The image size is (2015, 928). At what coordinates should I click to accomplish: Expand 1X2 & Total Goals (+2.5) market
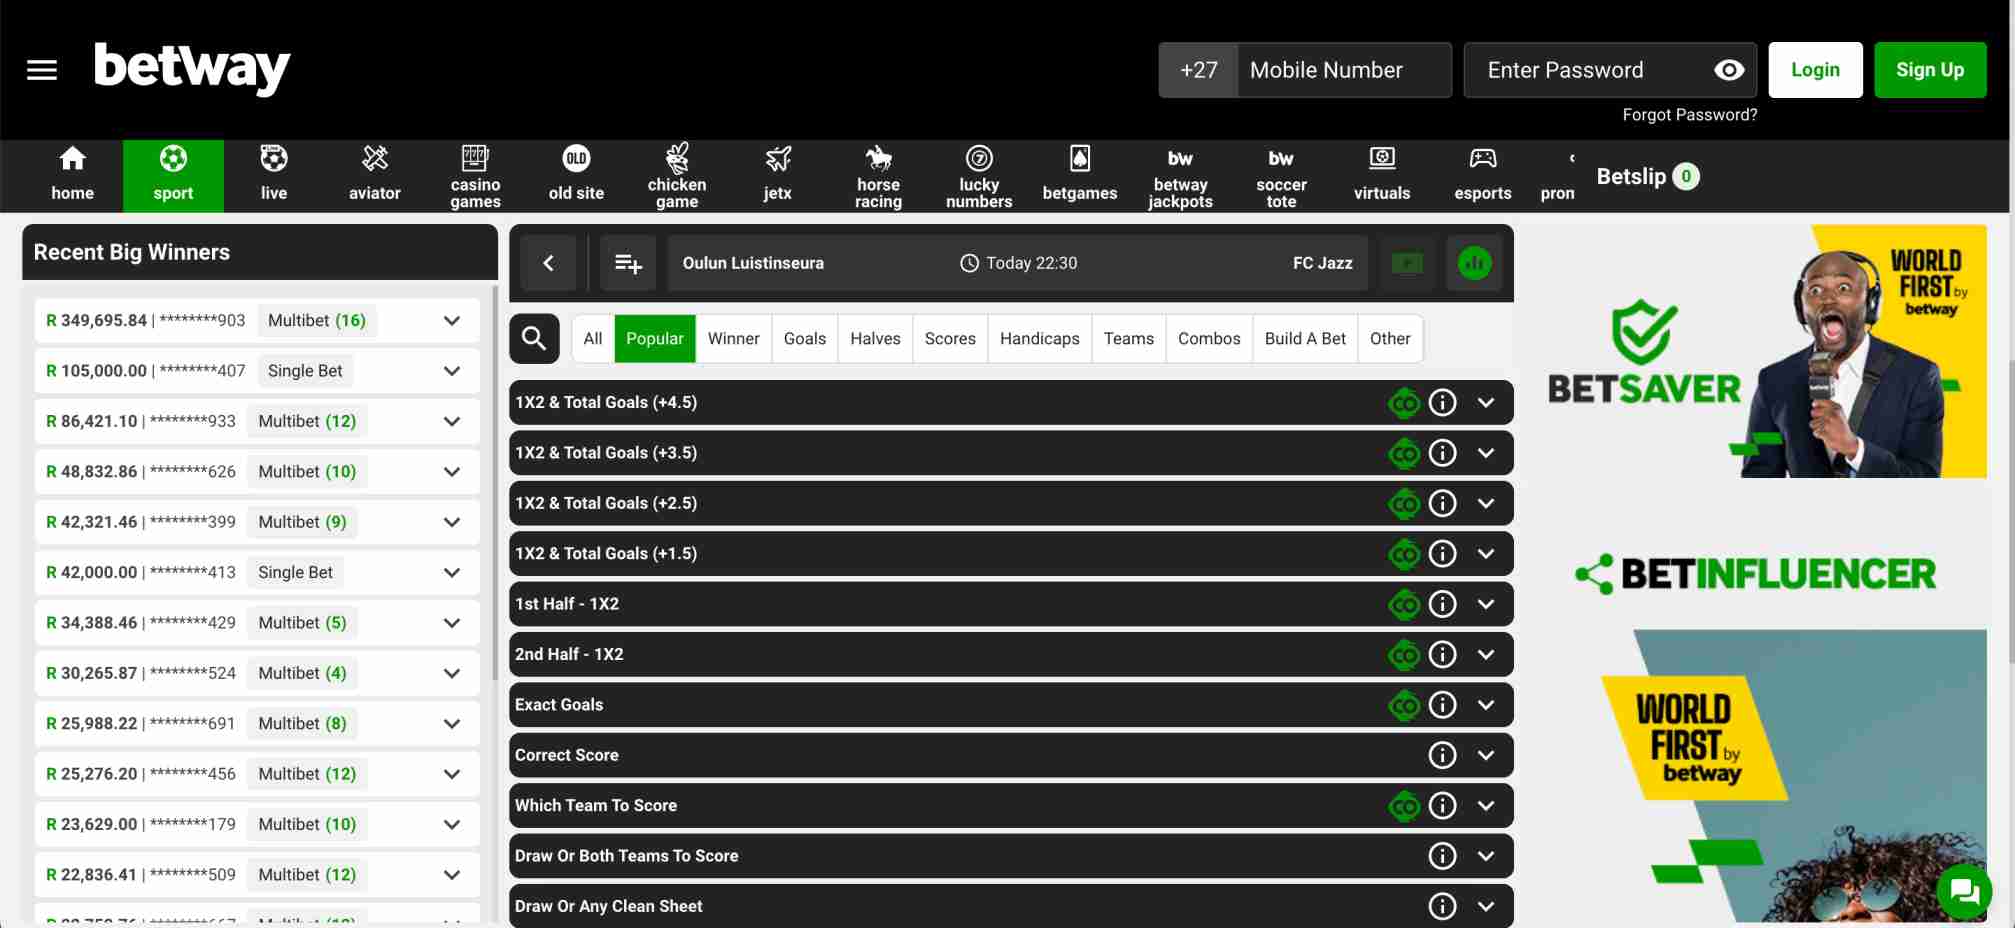click(x=1486, y=503)
